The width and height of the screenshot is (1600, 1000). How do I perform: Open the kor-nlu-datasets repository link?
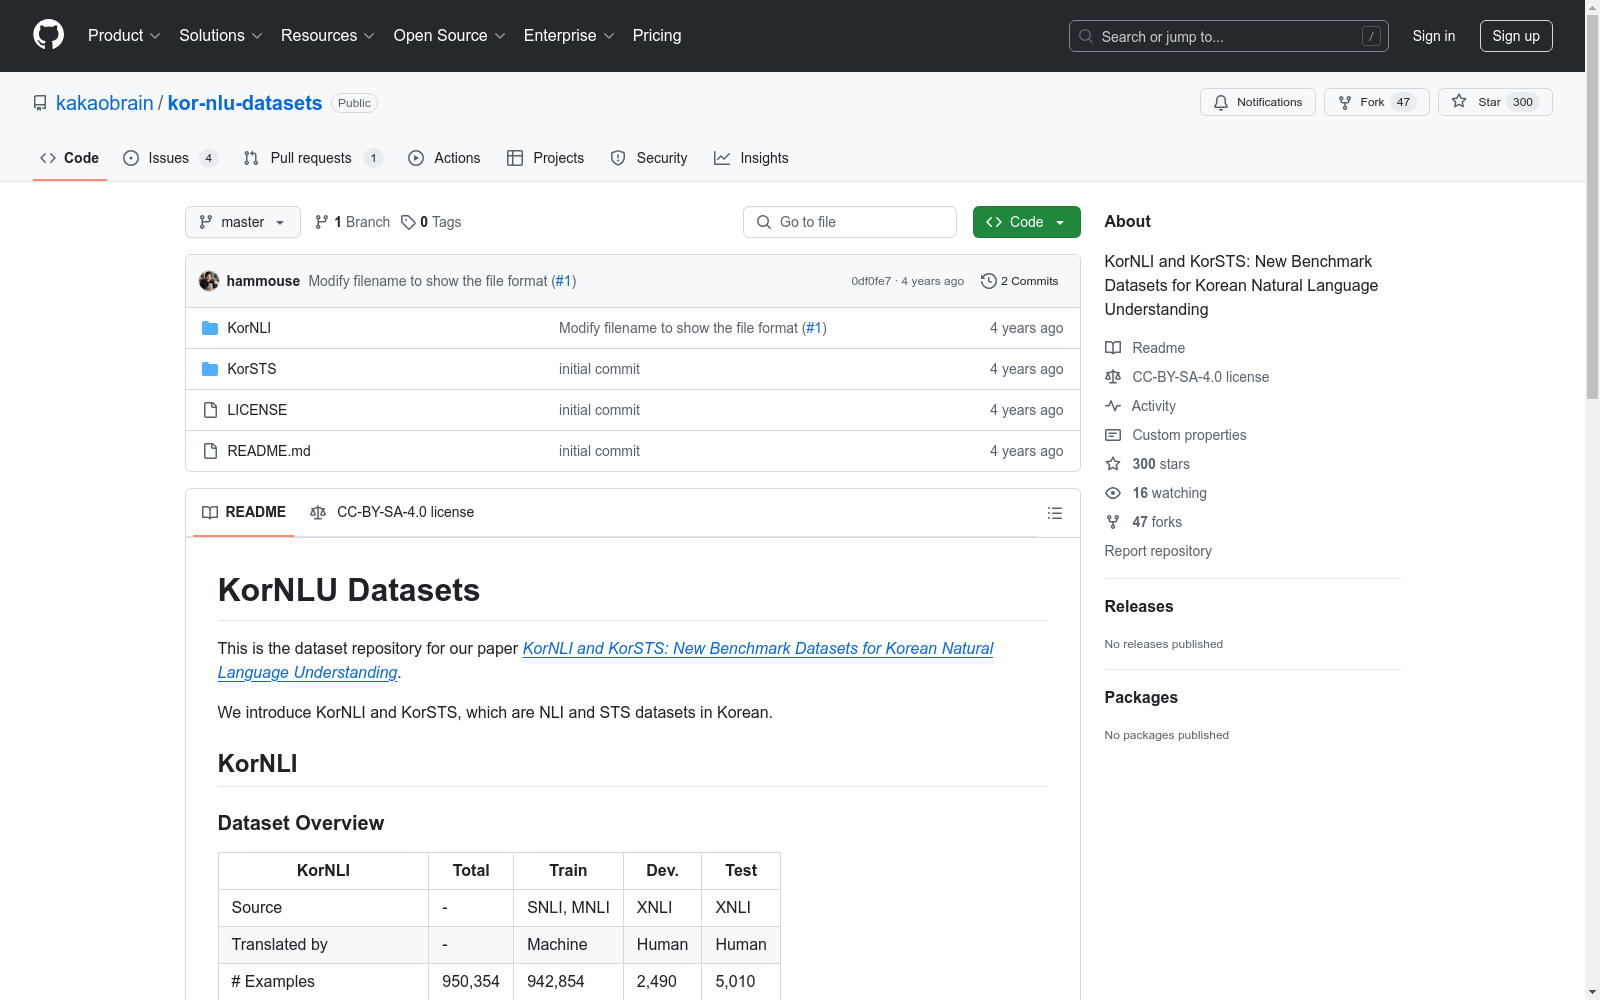click(245, 103)
